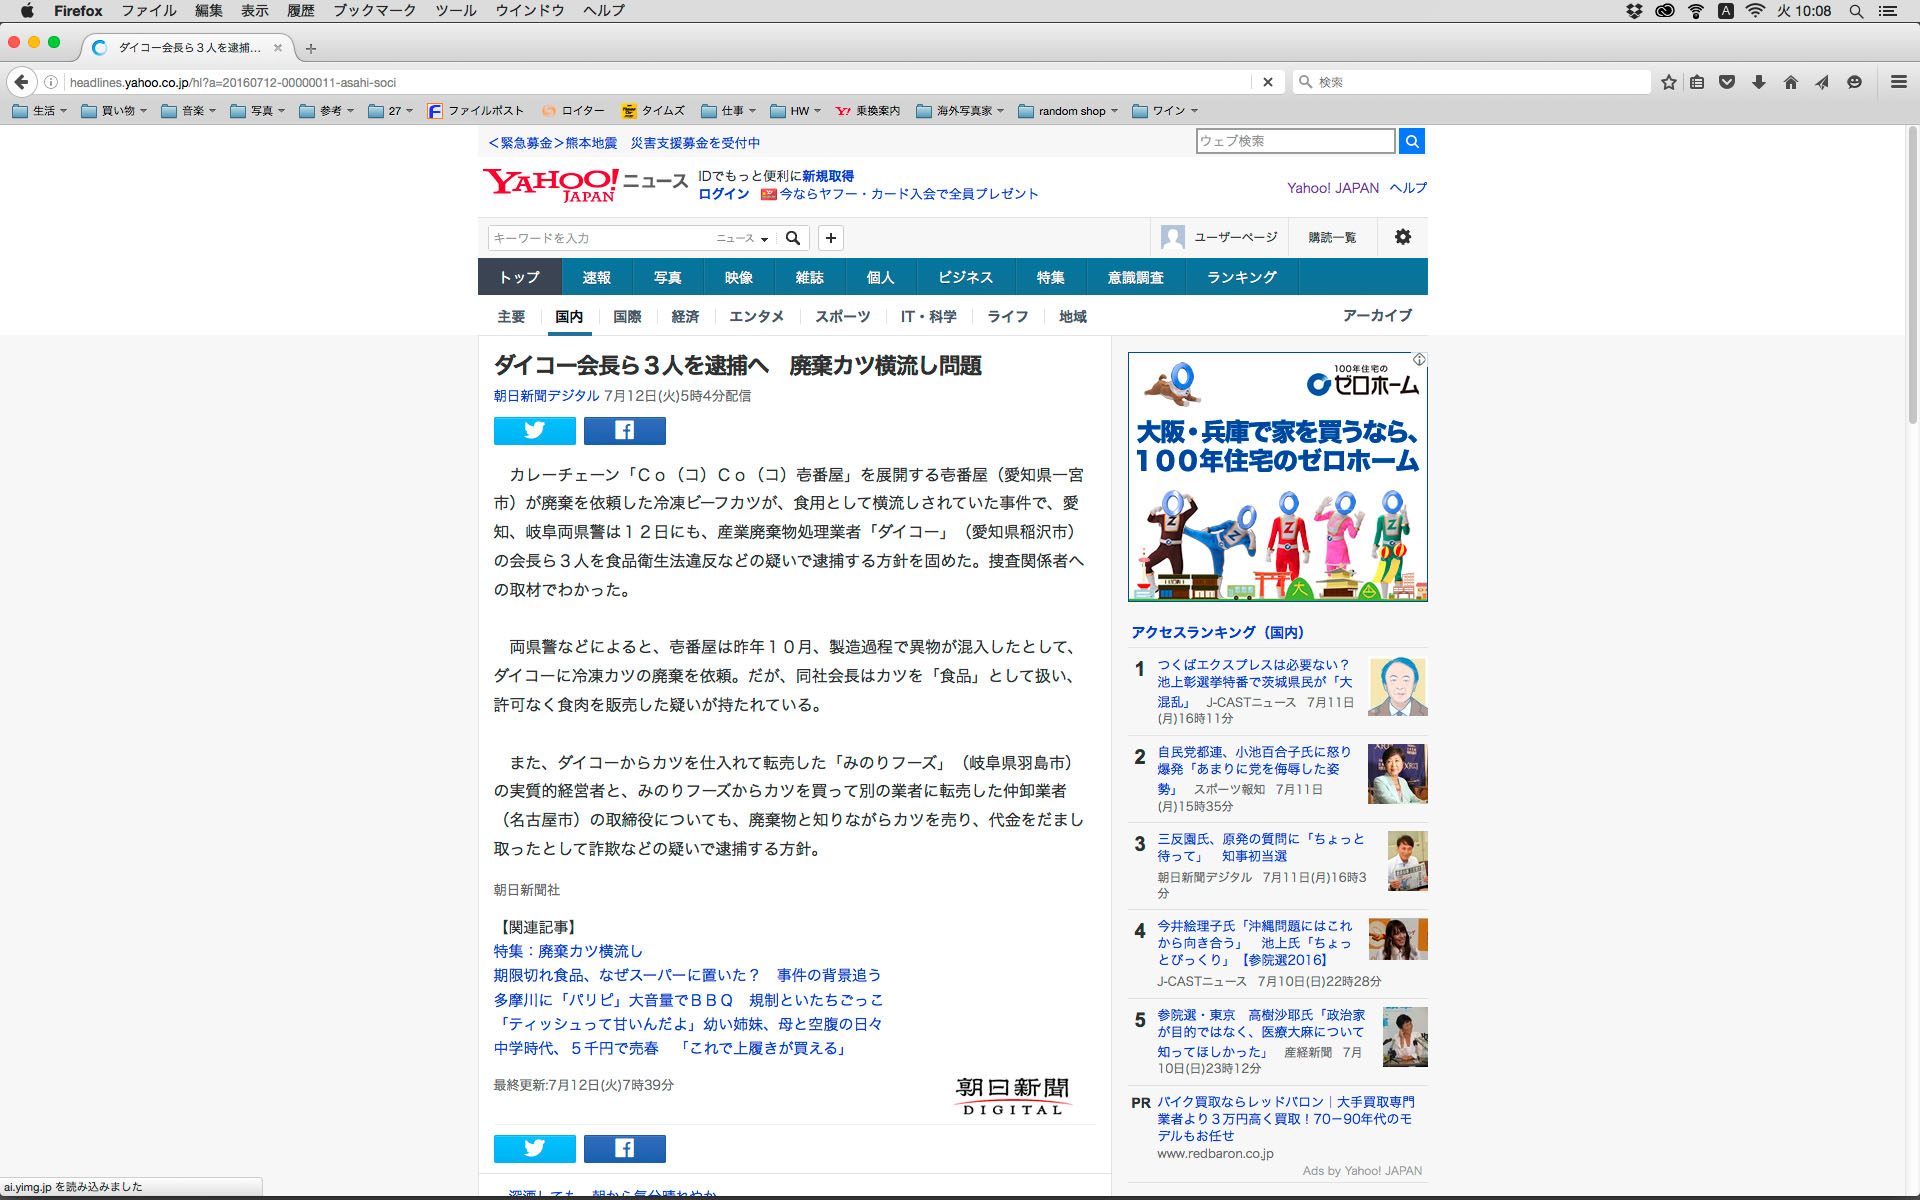
Task: Open the first ranking article thumbnail
Action: (x=1397, y=686)
